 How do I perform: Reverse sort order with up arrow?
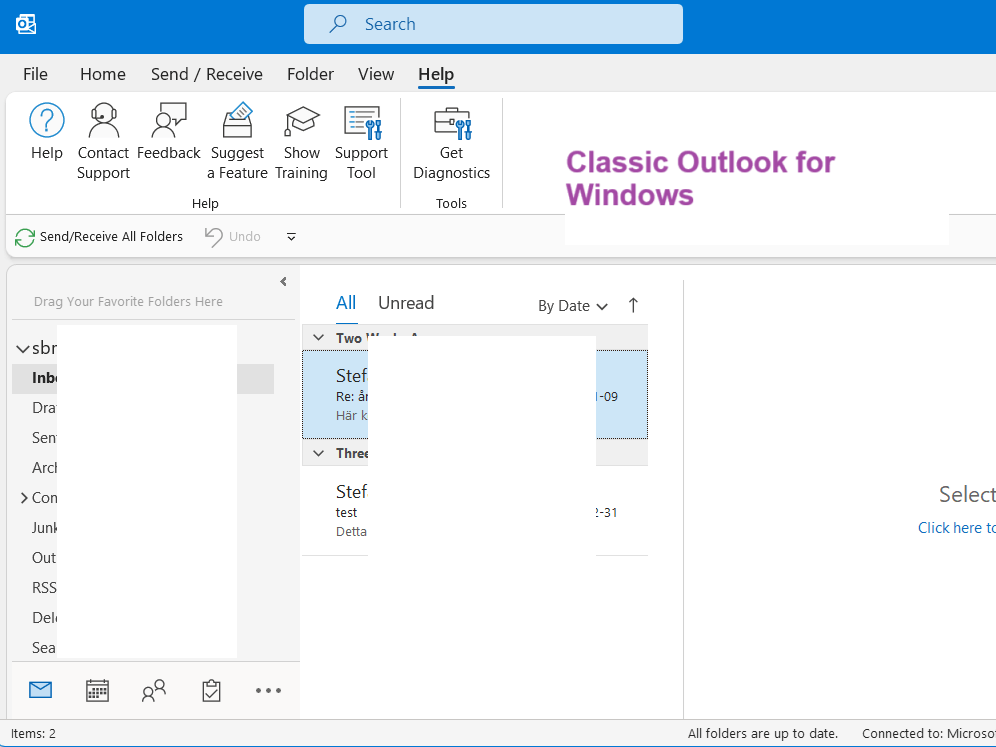point(633,306)
